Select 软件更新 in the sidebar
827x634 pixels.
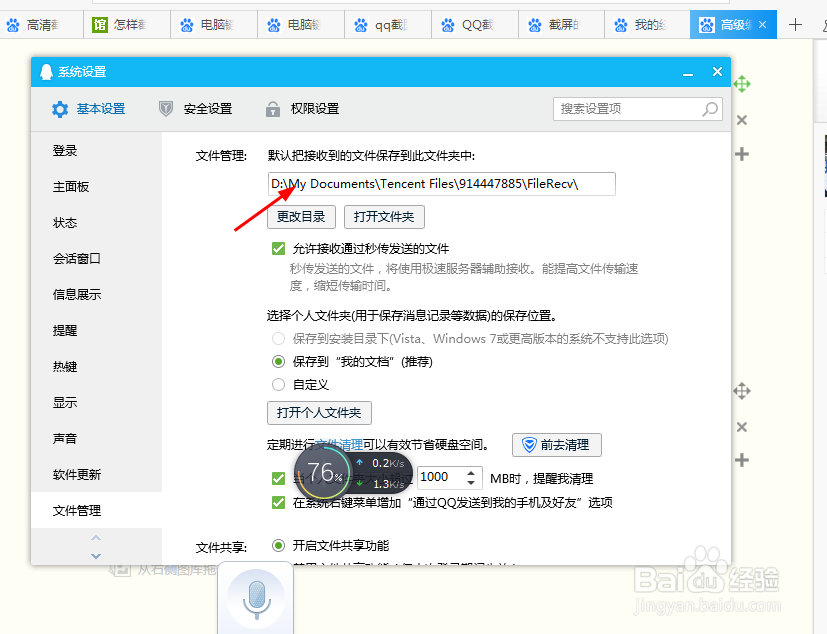coord(97,474)
